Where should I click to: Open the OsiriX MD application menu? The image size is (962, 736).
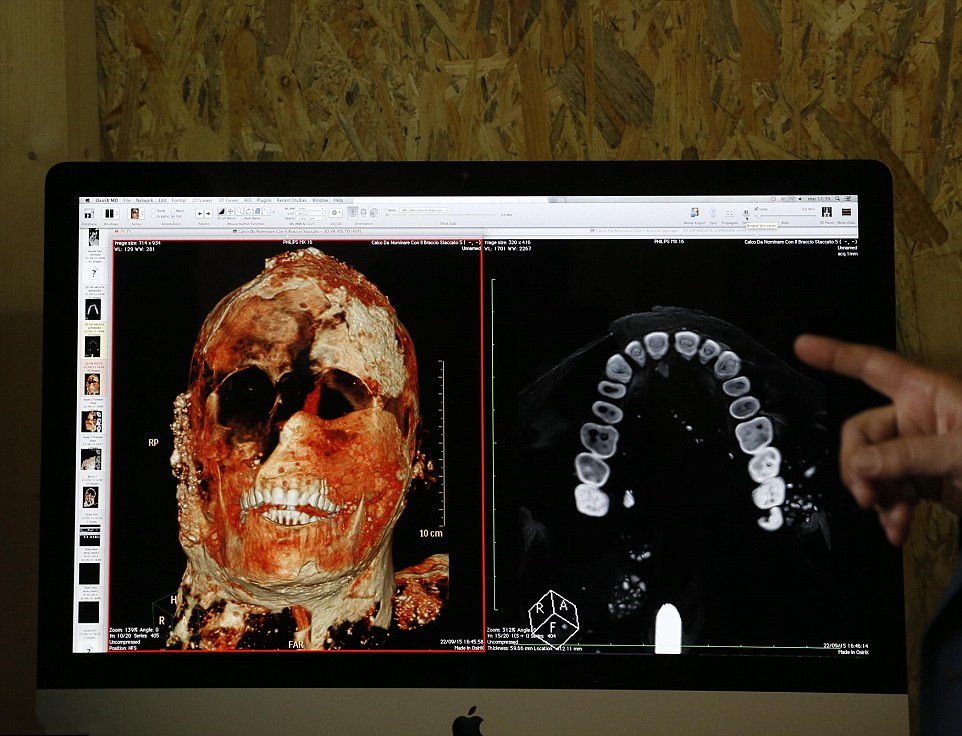pyautogui.click(x=107, y=200)
